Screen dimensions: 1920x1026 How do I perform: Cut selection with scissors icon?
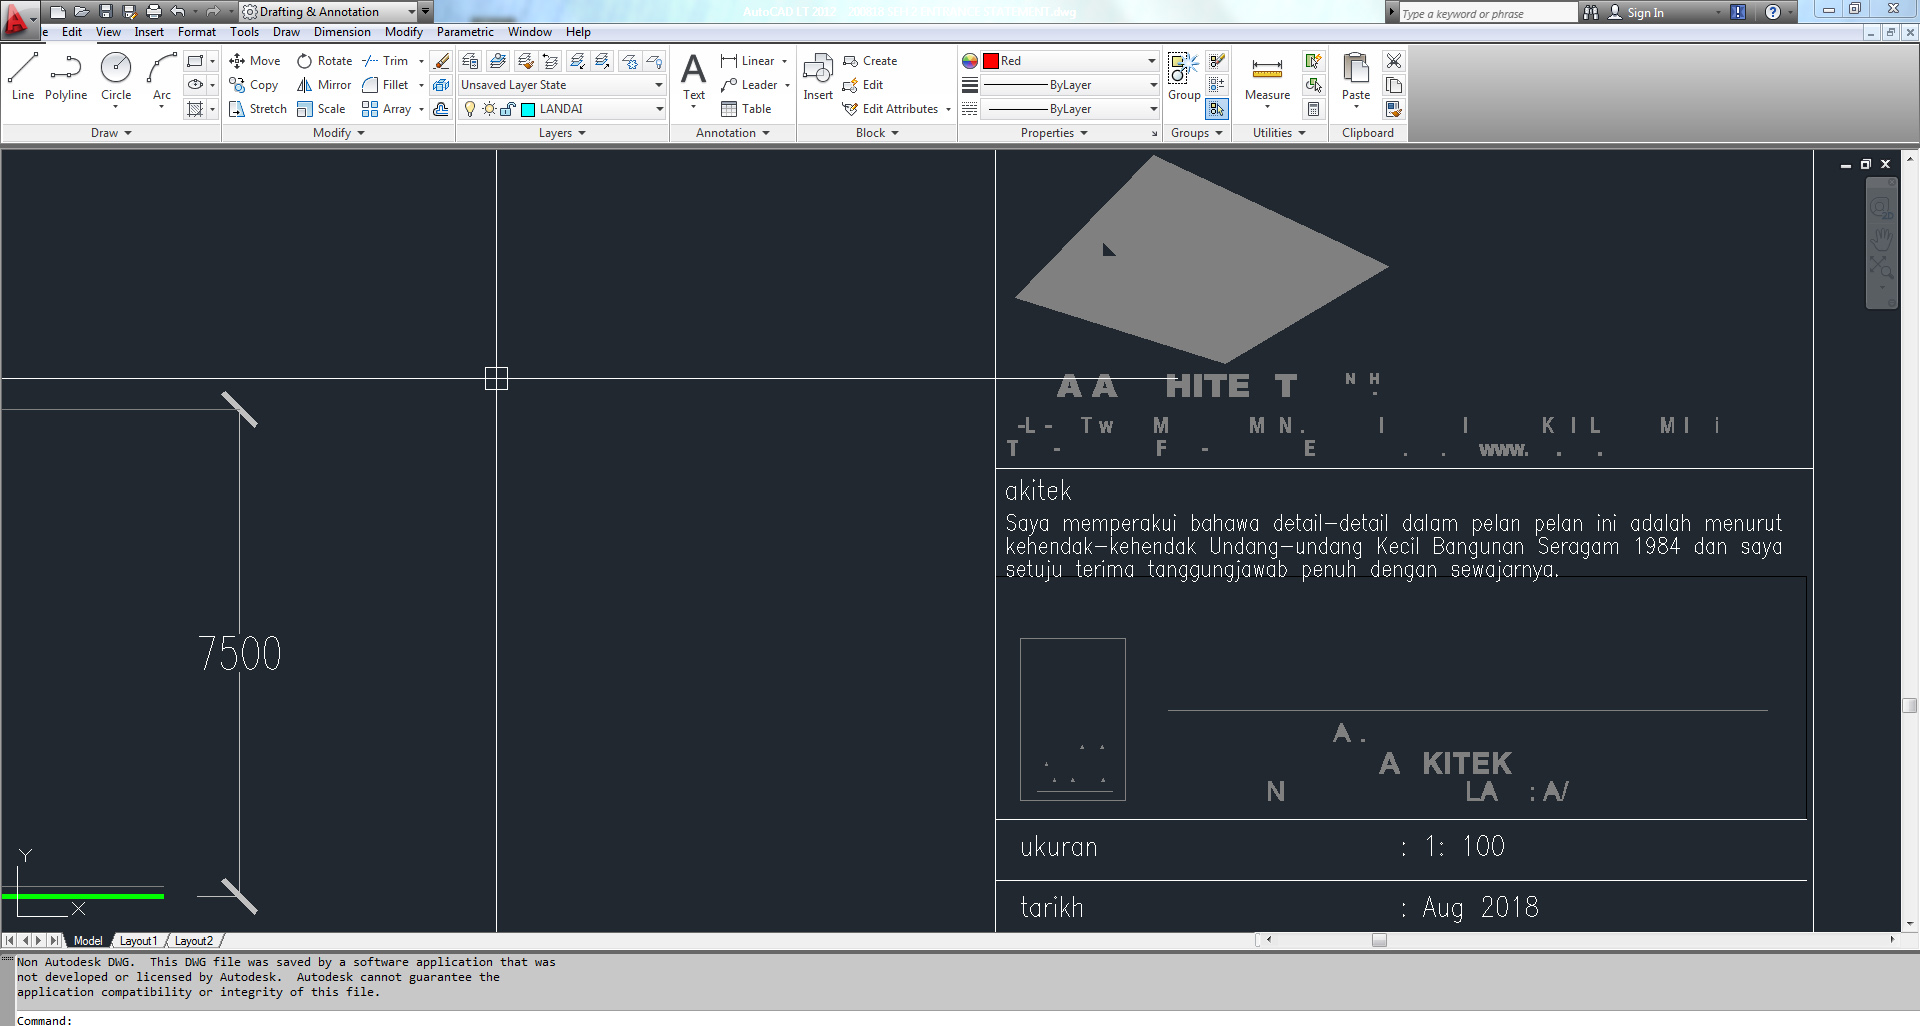[x=1394, y=61]
